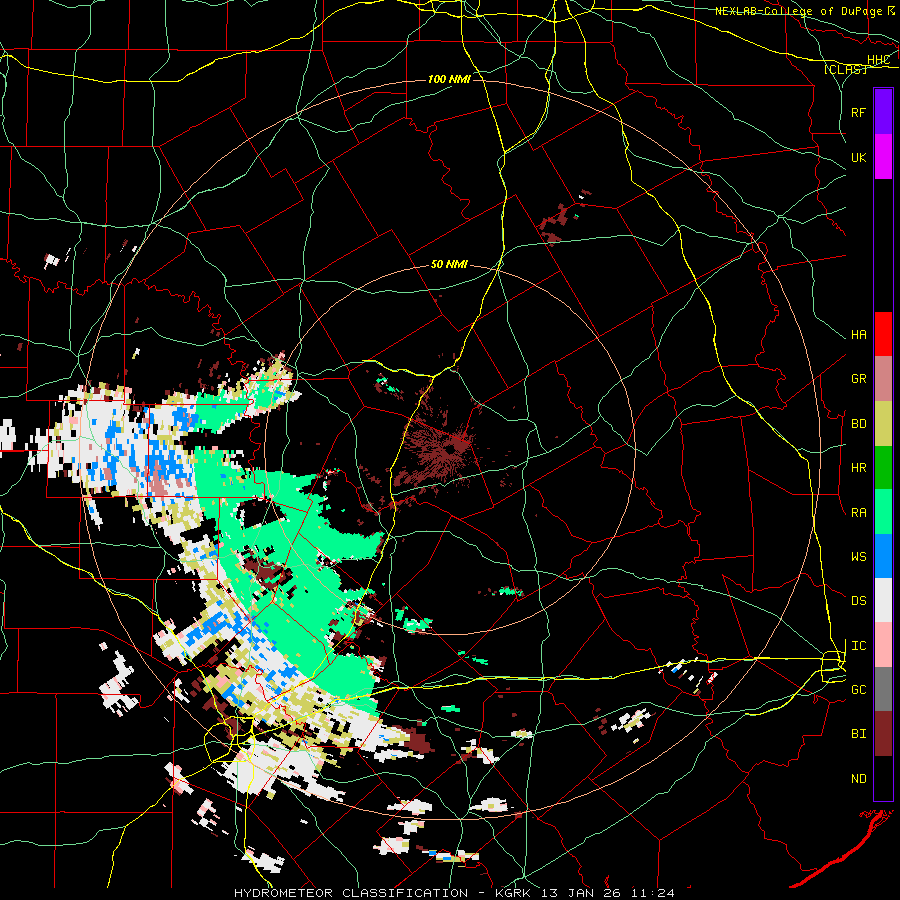Click the BI legend label
This screenshot has height=900, width=900.
coord(859,734)
